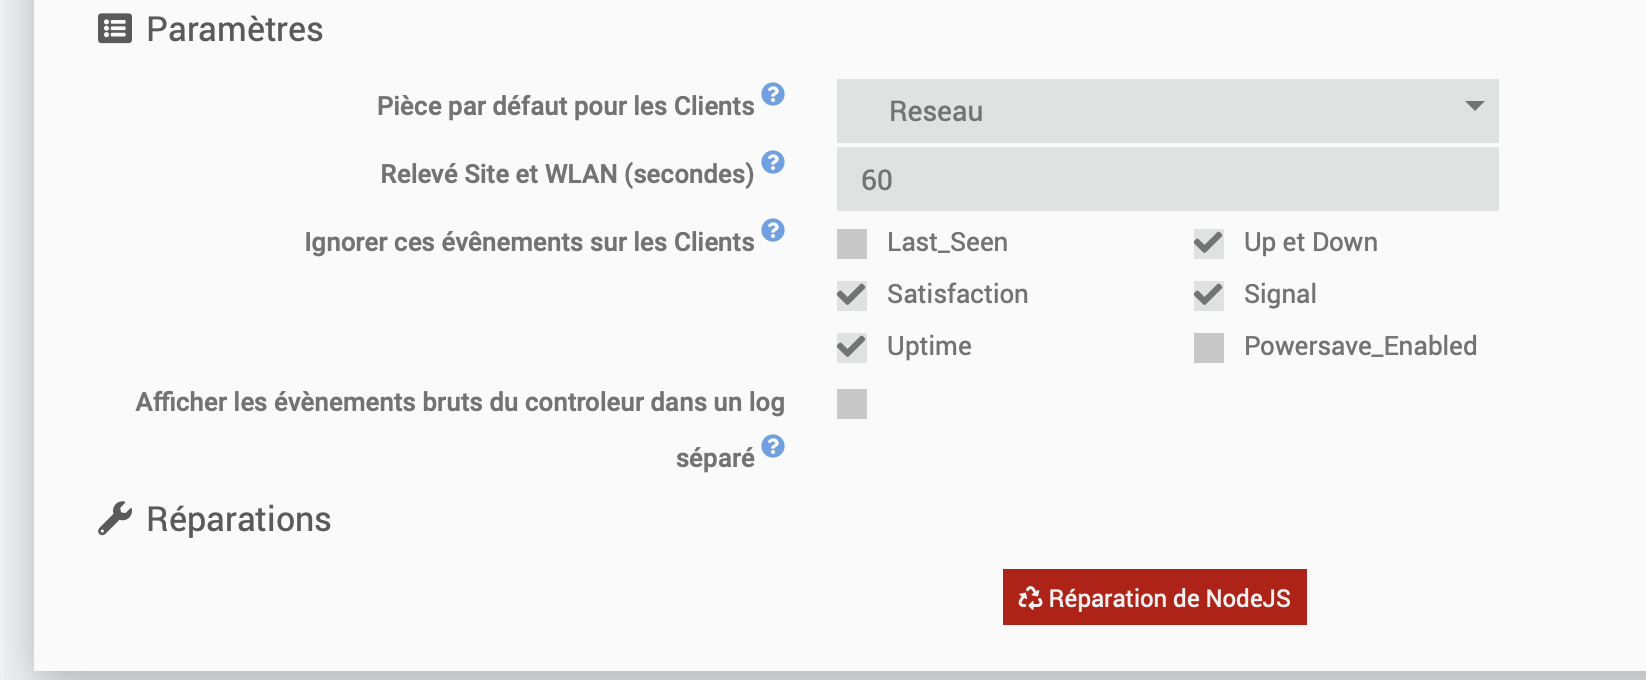Image resolution: width=1646 pixels, height=680 pixels.
Task: Uncheck the Uptime checkbox
Action: (852, 348)
